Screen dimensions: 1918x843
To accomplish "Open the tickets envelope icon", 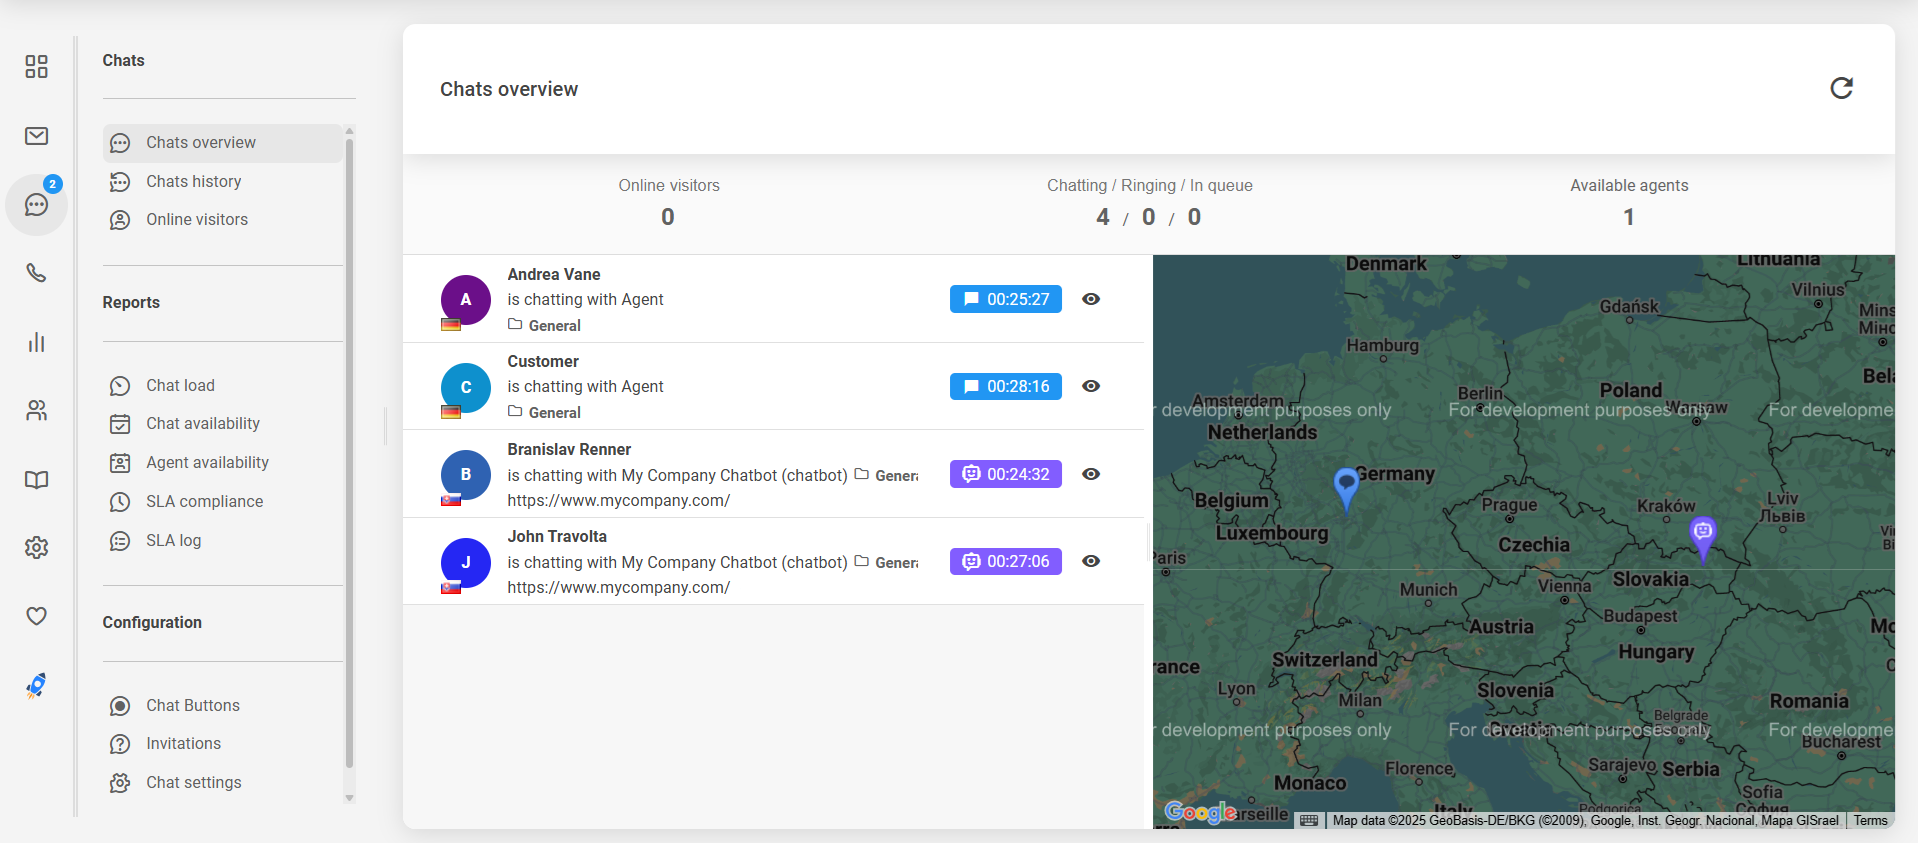I will [37, 136].
